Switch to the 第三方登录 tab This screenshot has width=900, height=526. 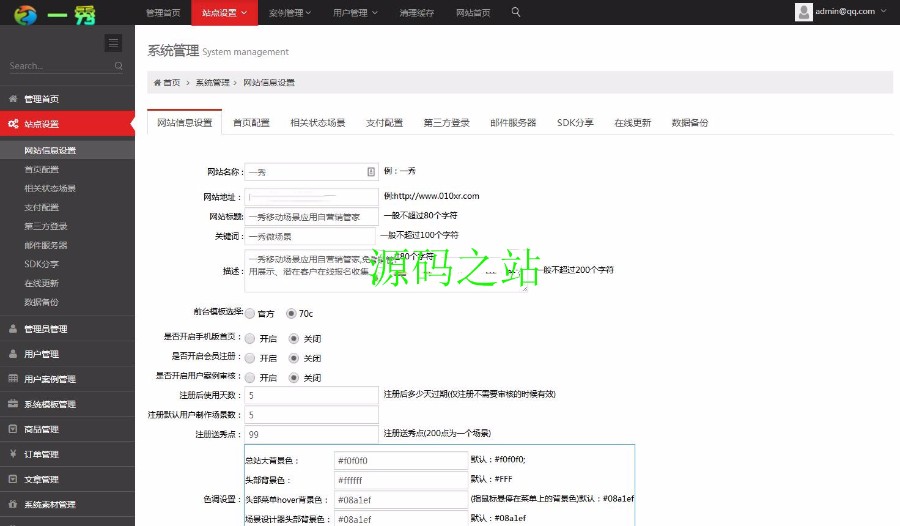pyautogui.click(x=446, y=123)
